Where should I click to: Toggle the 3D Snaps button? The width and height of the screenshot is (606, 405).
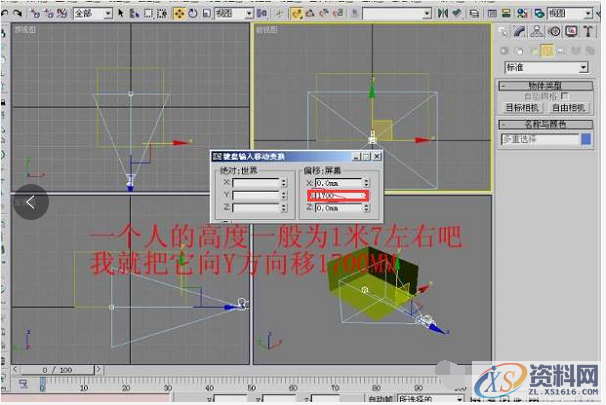[x=297, y=14]
